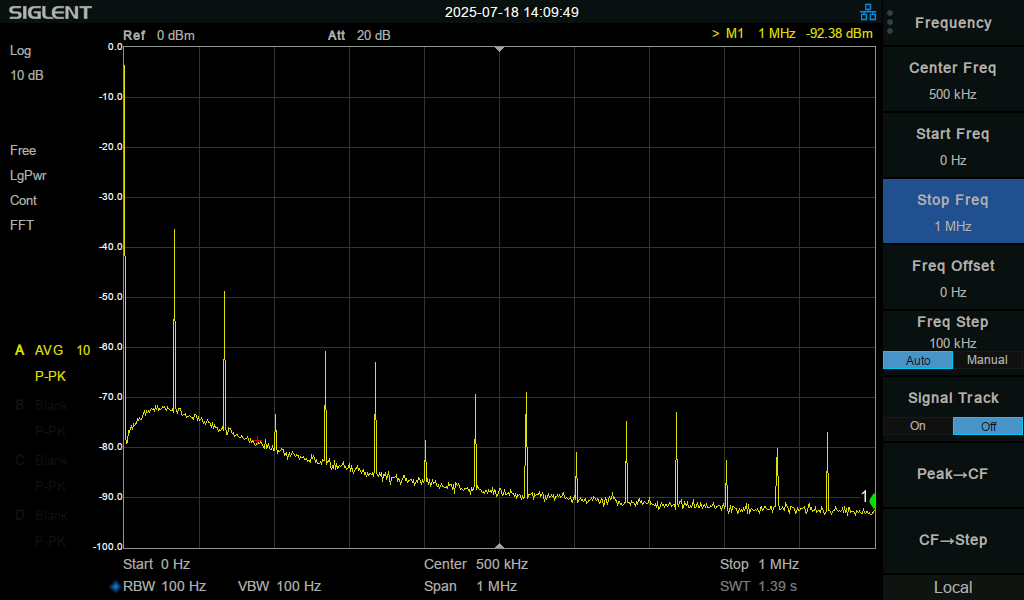This screenshot has width=1024, height=600.
Task: Select the Stop Freq 1 MHz button
Action: [x=953, y=212]
